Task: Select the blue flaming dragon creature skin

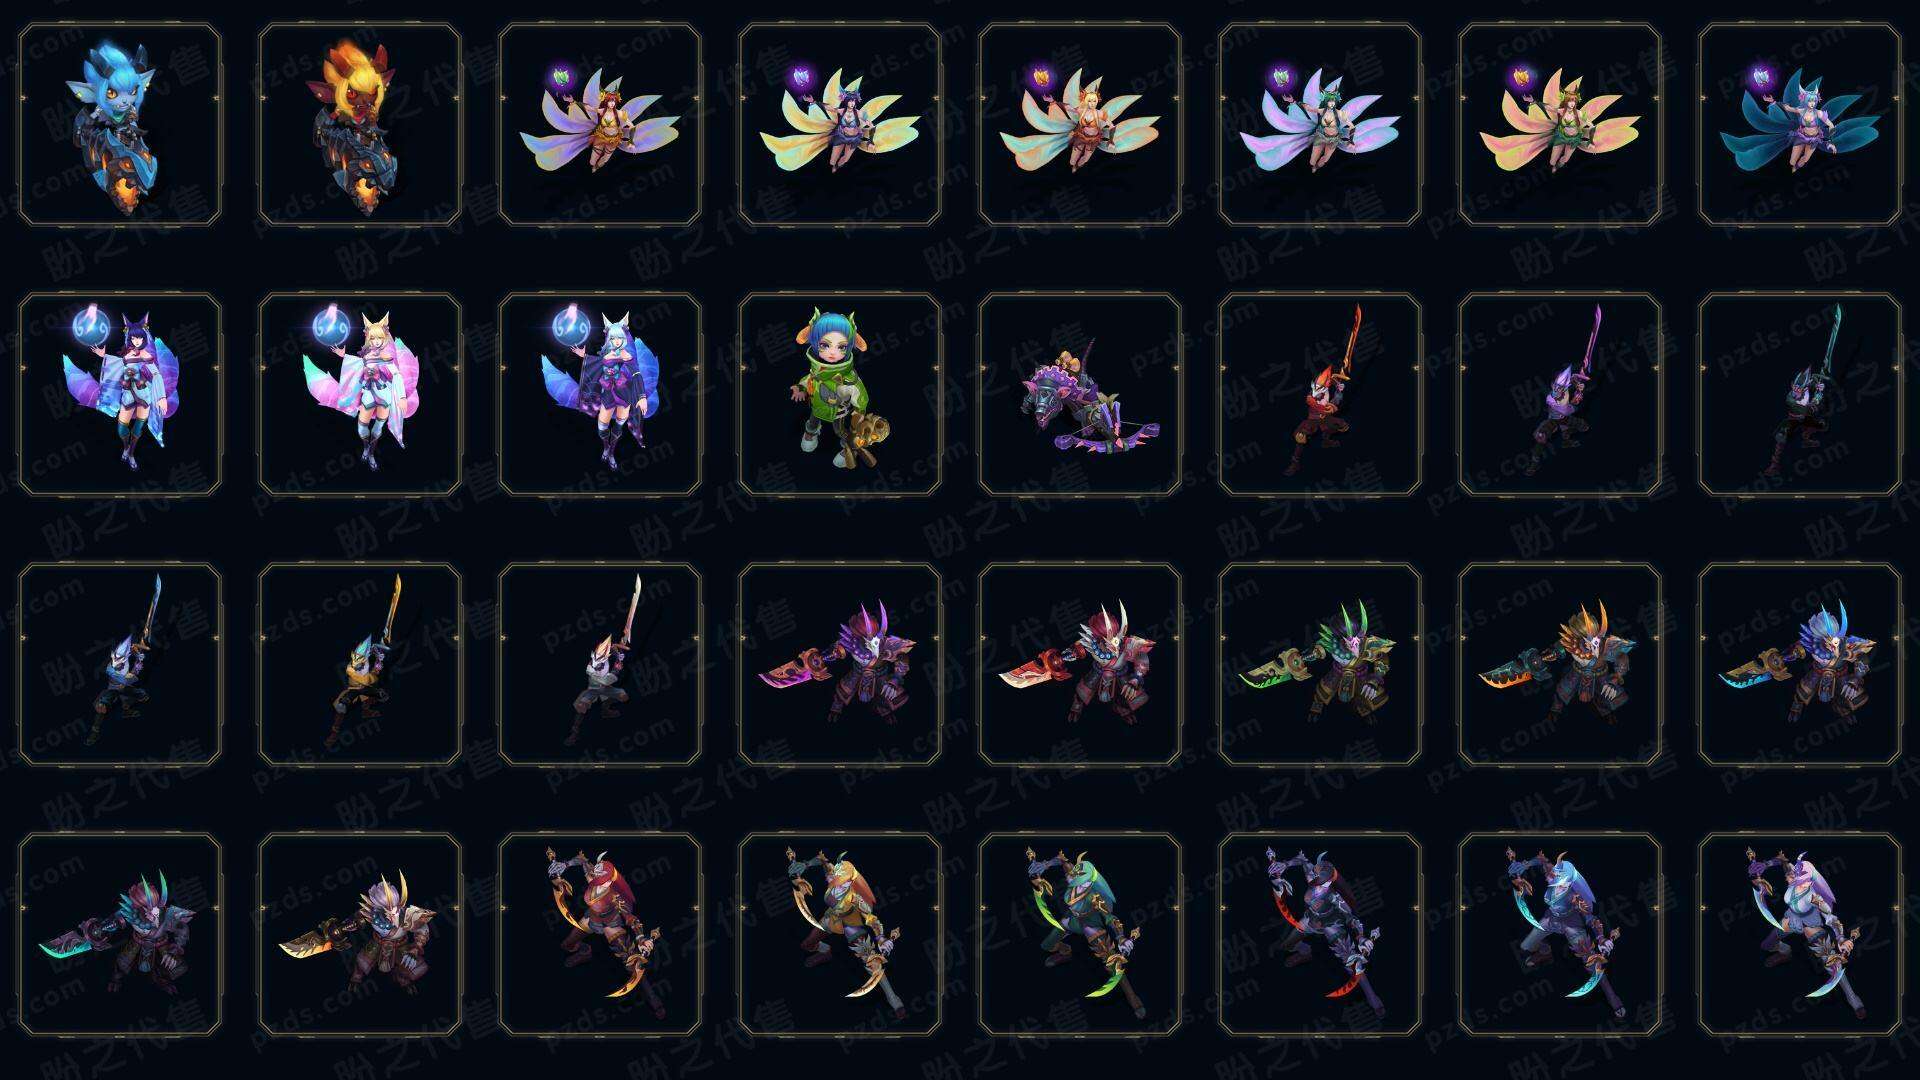Action: 120,125
